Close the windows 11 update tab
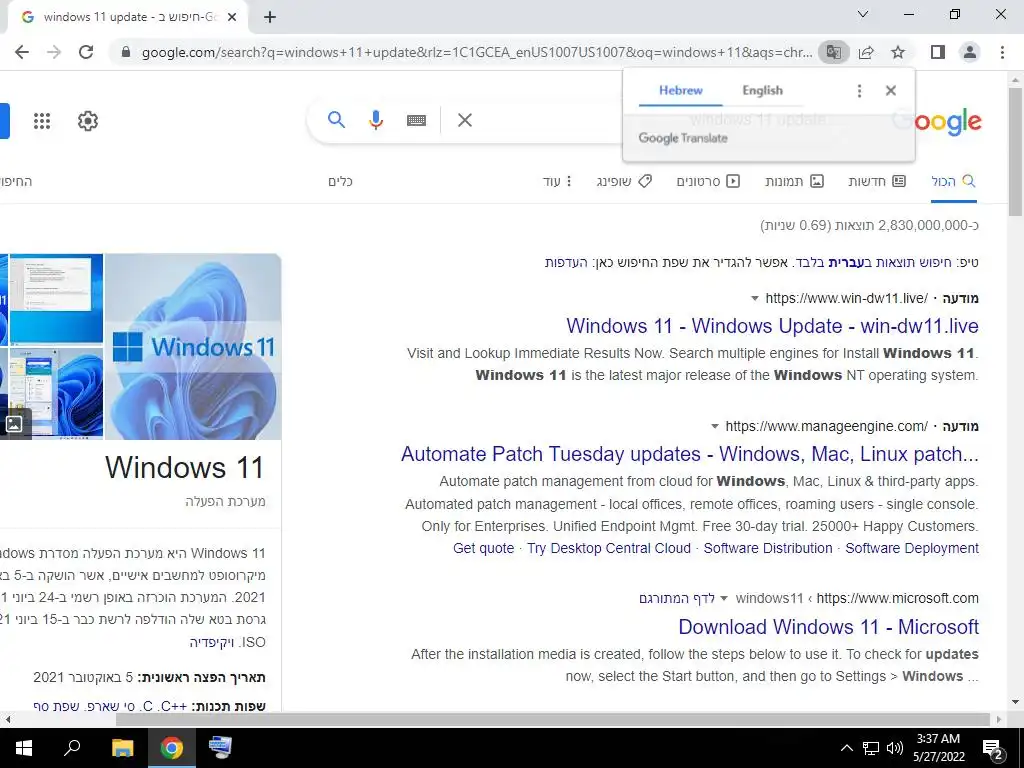 232,17
